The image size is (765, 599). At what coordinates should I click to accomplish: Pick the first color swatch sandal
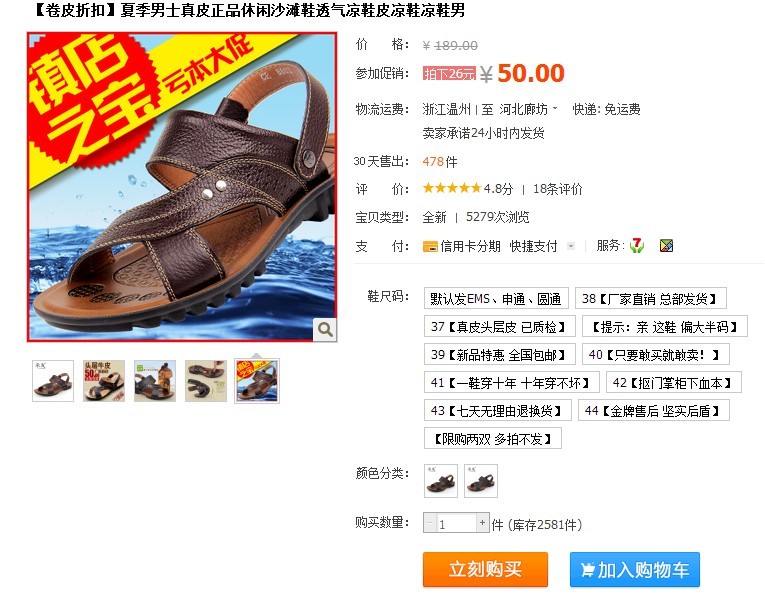tap(441, 481)
